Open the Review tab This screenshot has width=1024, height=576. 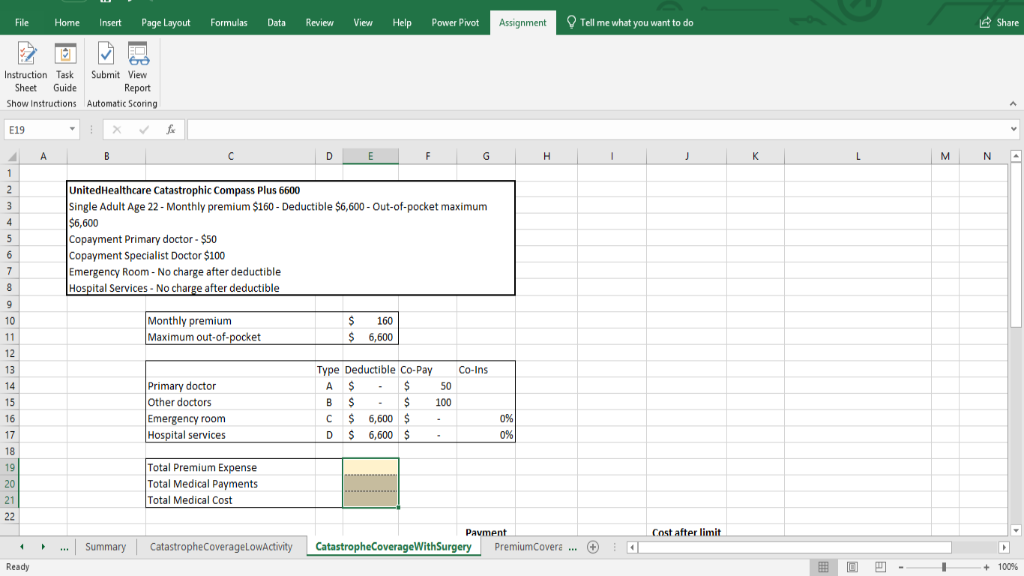pos(319,22)
